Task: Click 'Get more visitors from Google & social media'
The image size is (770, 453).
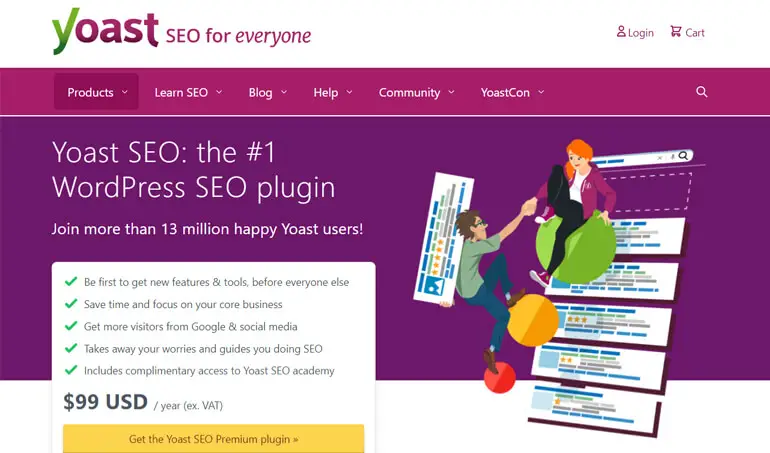Action: click(191, 326)
